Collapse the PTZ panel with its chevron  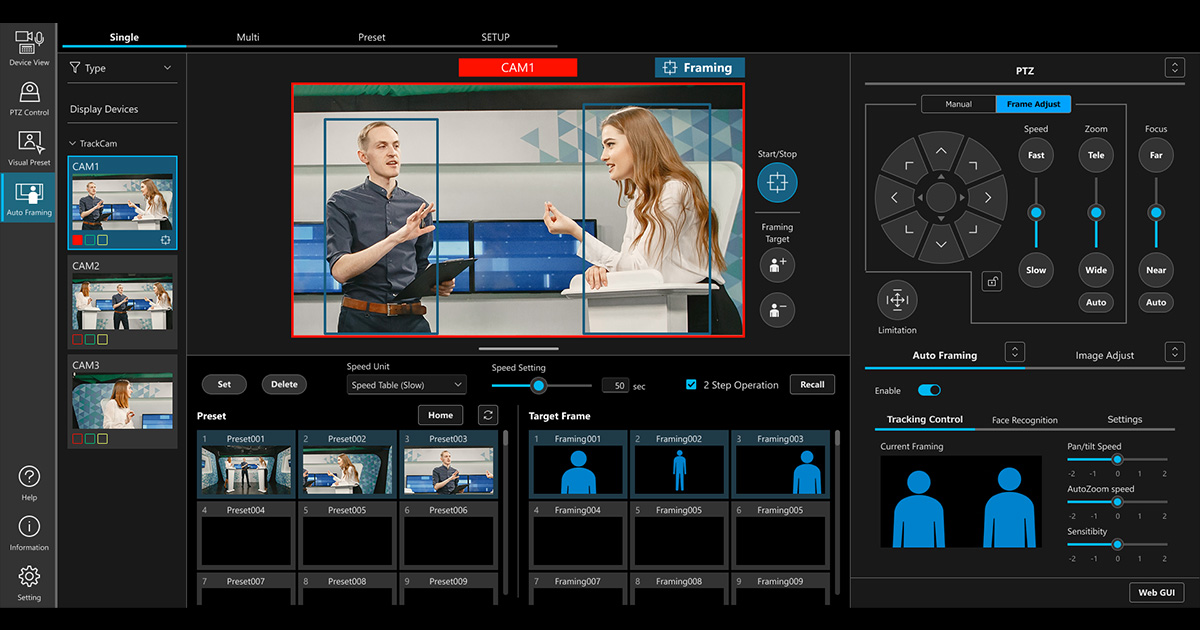coord(1176,68)
